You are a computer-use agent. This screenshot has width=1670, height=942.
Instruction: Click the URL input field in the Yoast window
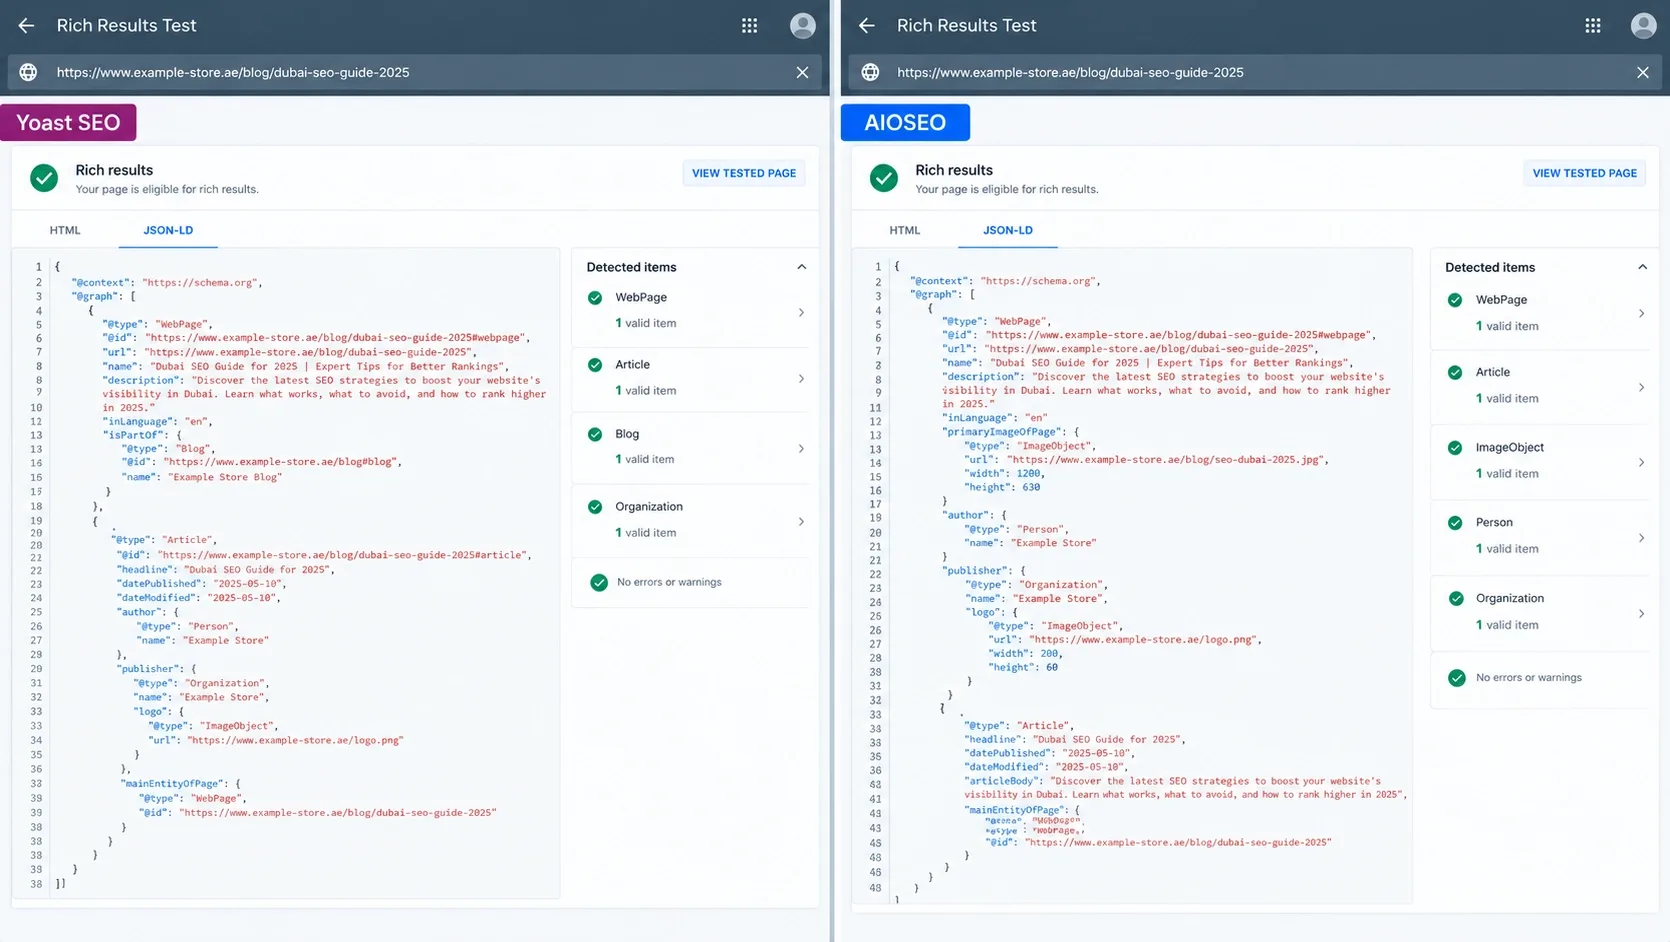click(415, 72)
